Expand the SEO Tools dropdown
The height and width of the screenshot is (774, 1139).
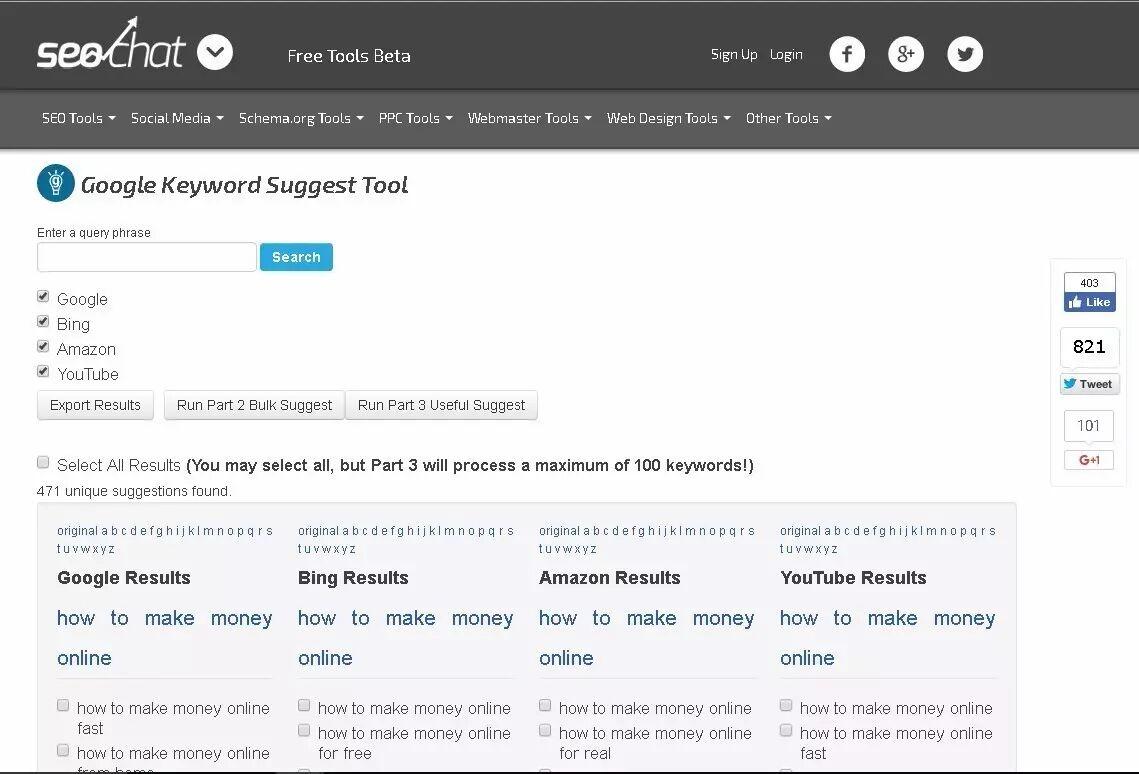click(78, 118)
